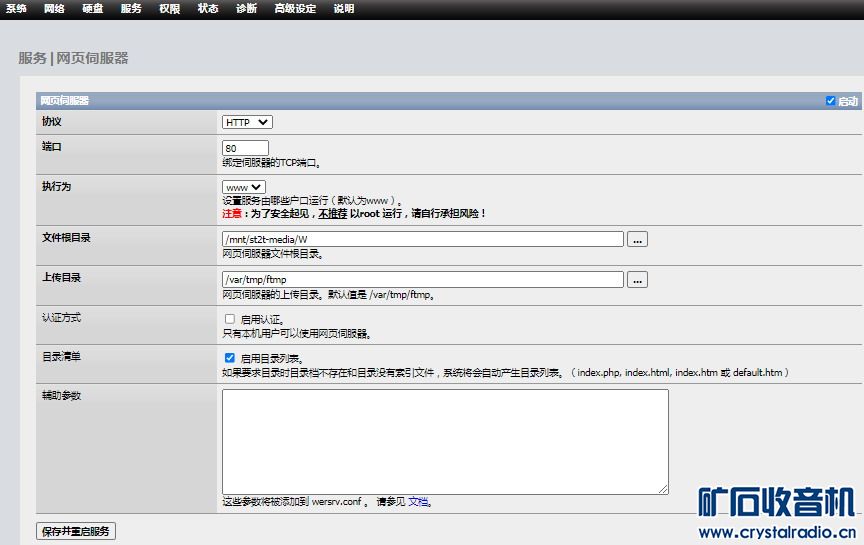Toggle the 启动 checkbox for the web server
The image size is (864, 545).
[x=830, y=100]
